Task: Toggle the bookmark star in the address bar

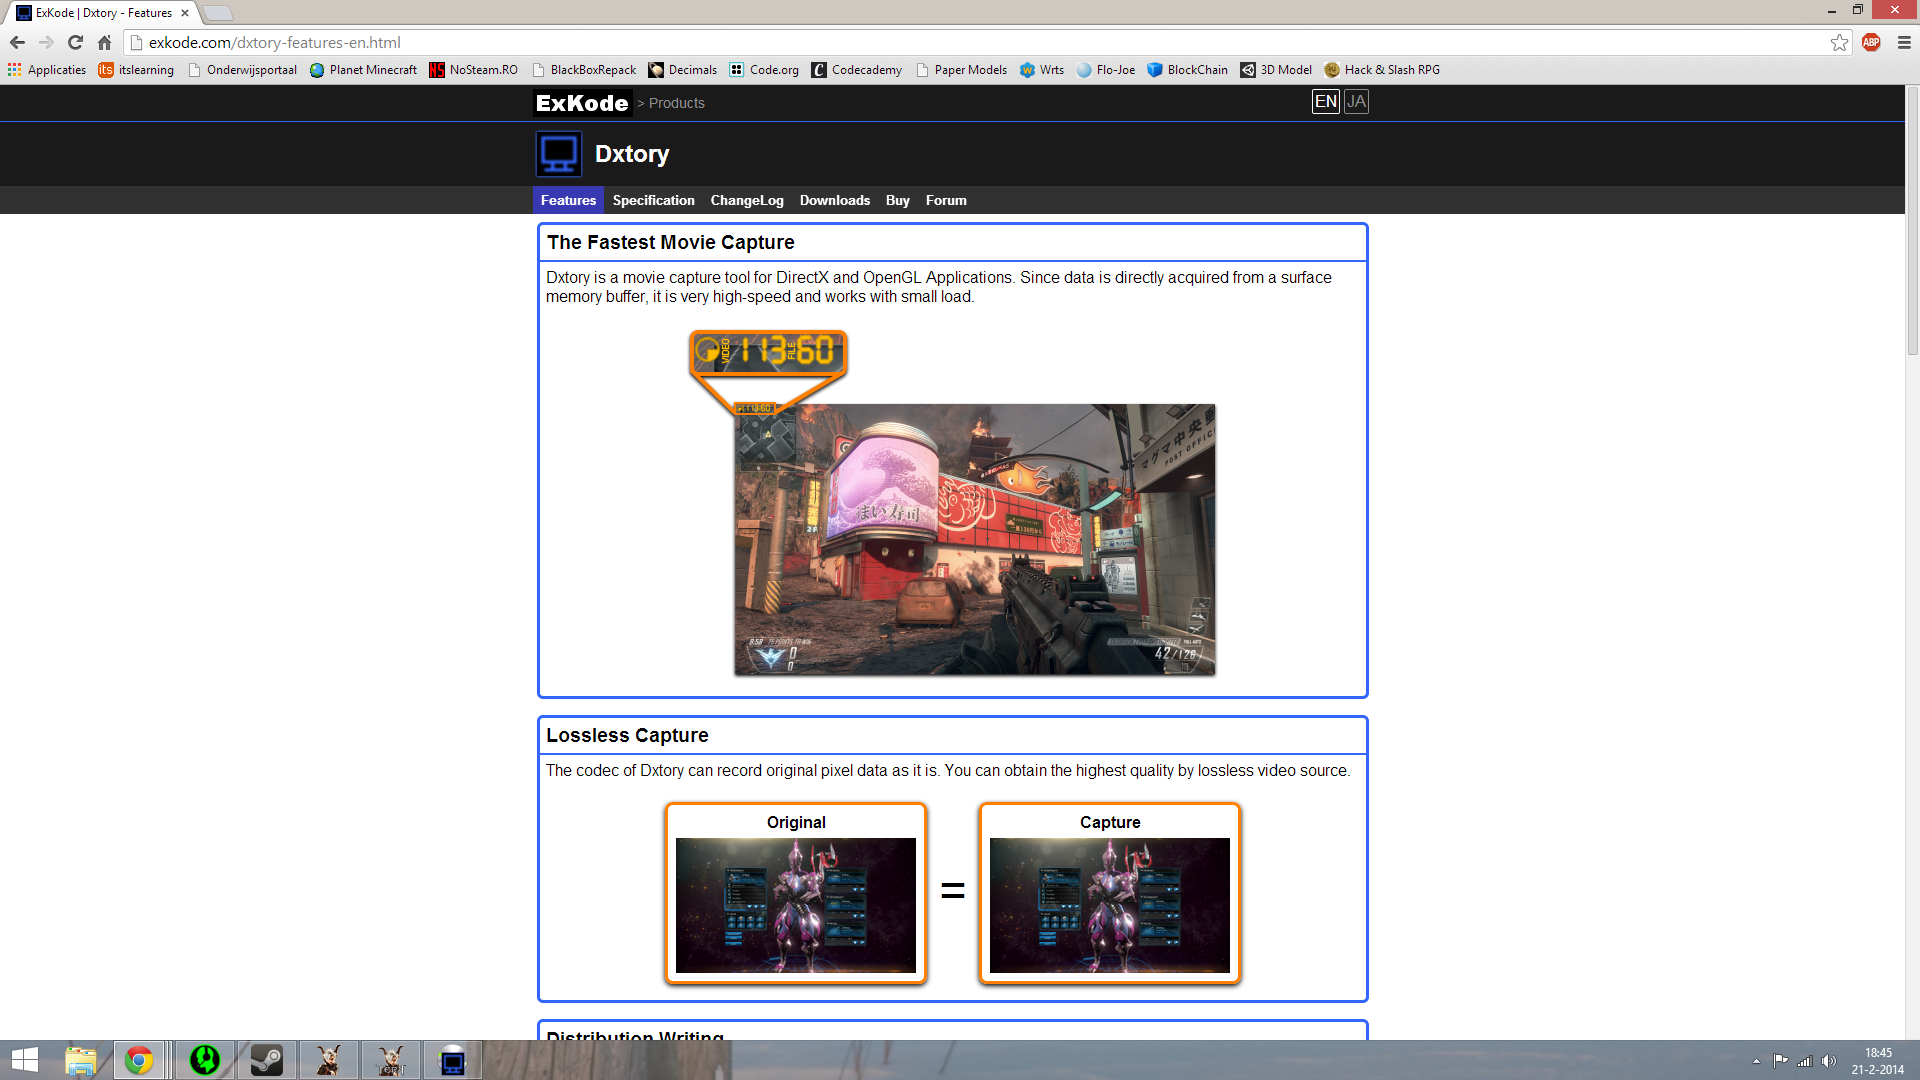Action: click(x=1840, y=43)
